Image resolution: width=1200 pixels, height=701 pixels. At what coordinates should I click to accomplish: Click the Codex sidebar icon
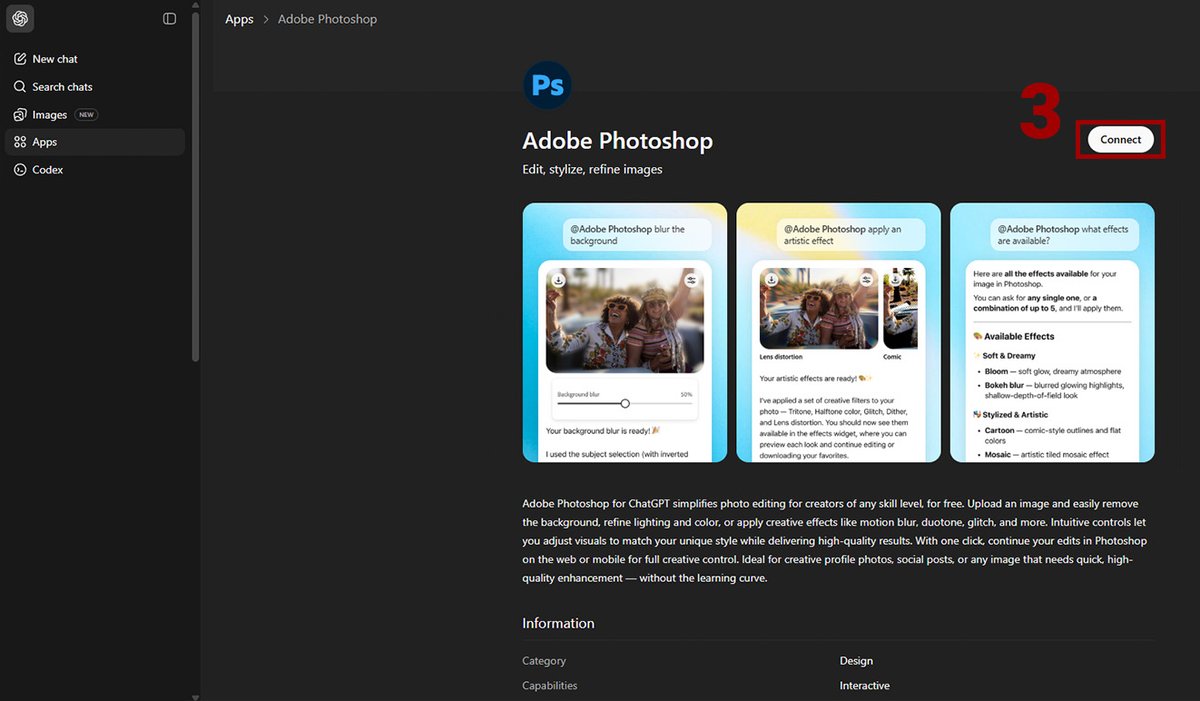point(20,170)
